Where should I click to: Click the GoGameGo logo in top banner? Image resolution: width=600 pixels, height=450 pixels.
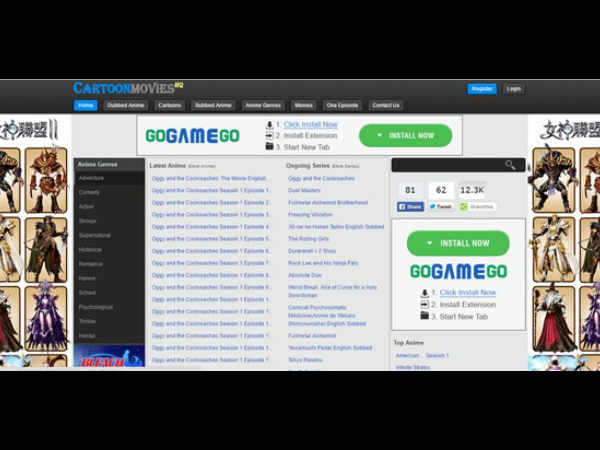point(192,136)
